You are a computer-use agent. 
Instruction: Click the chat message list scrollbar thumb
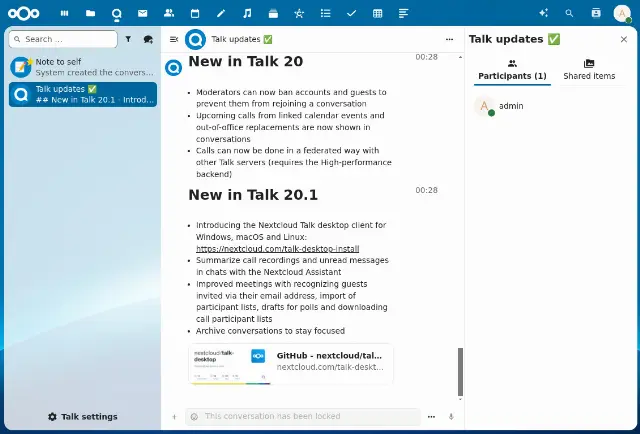click(460, 372)
